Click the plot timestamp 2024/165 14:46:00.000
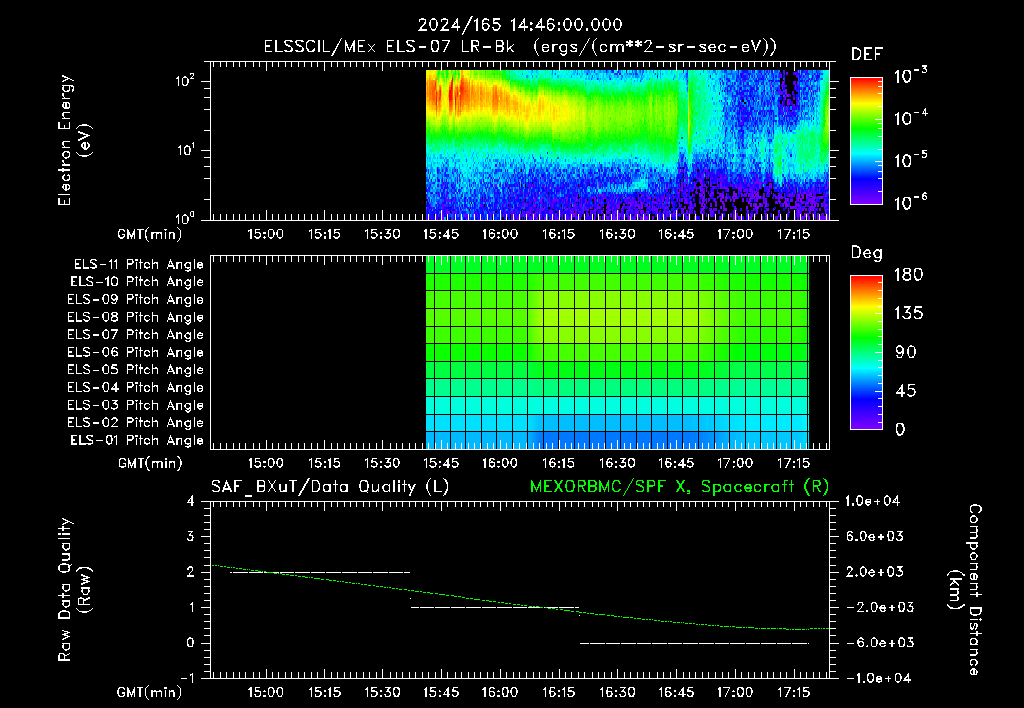The width and height of the screenshot is (1024, 708). click(x=520, y=25)
